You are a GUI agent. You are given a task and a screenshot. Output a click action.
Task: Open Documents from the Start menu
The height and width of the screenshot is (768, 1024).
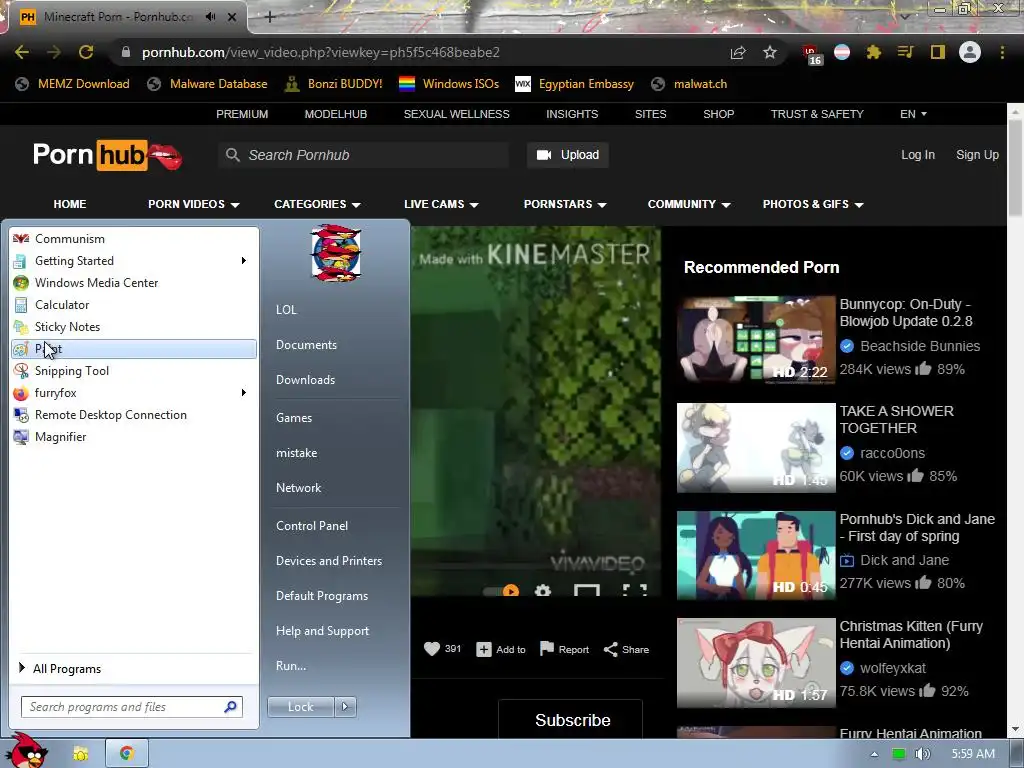(x=306, y=345)
